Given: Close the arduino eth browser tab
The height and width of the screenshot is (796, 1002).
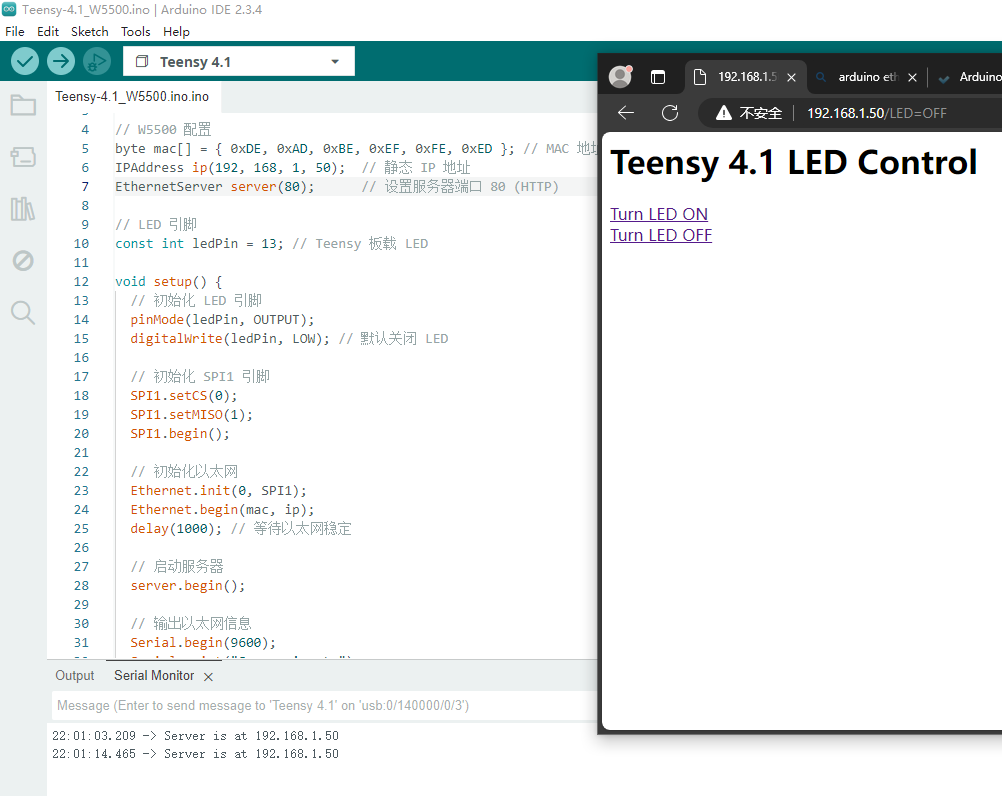Looking at the screenshot, I should 913,77.
